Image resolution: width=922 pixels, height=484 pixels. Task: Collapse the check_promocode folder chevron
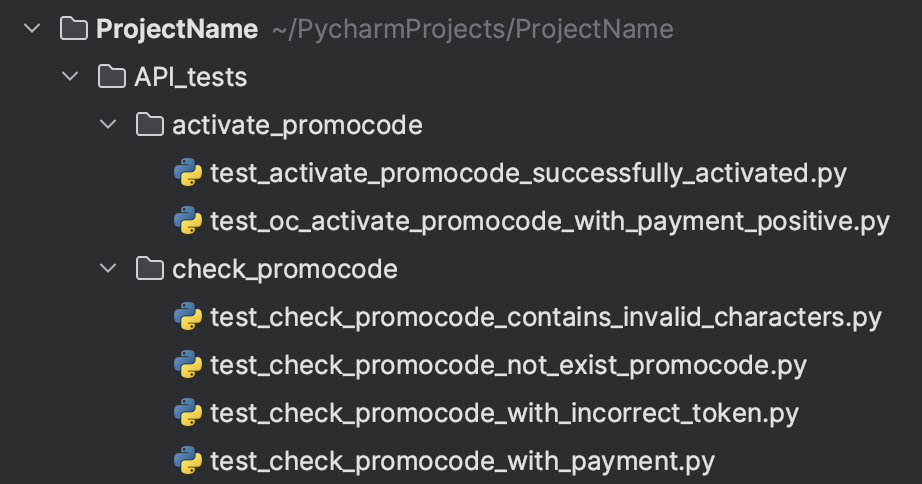[x=108, y=269]
